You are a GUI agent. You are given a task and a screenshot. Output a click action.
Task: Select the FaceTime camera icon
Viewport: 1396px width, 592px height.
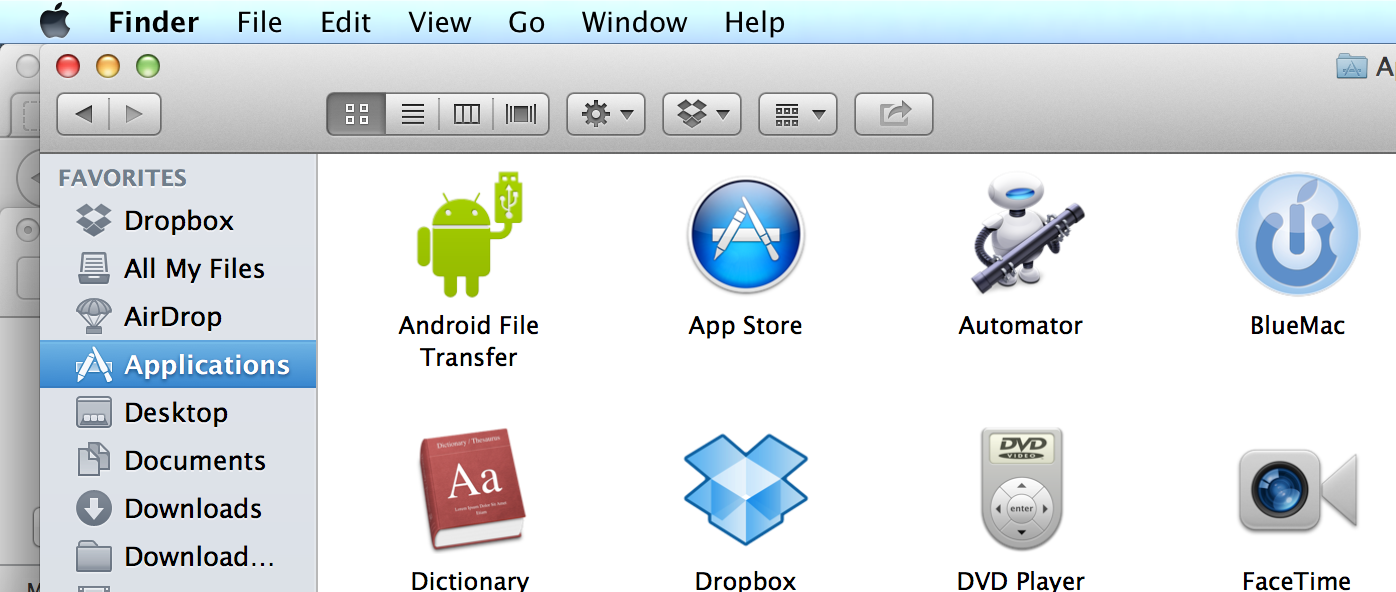click(1298, 490)
